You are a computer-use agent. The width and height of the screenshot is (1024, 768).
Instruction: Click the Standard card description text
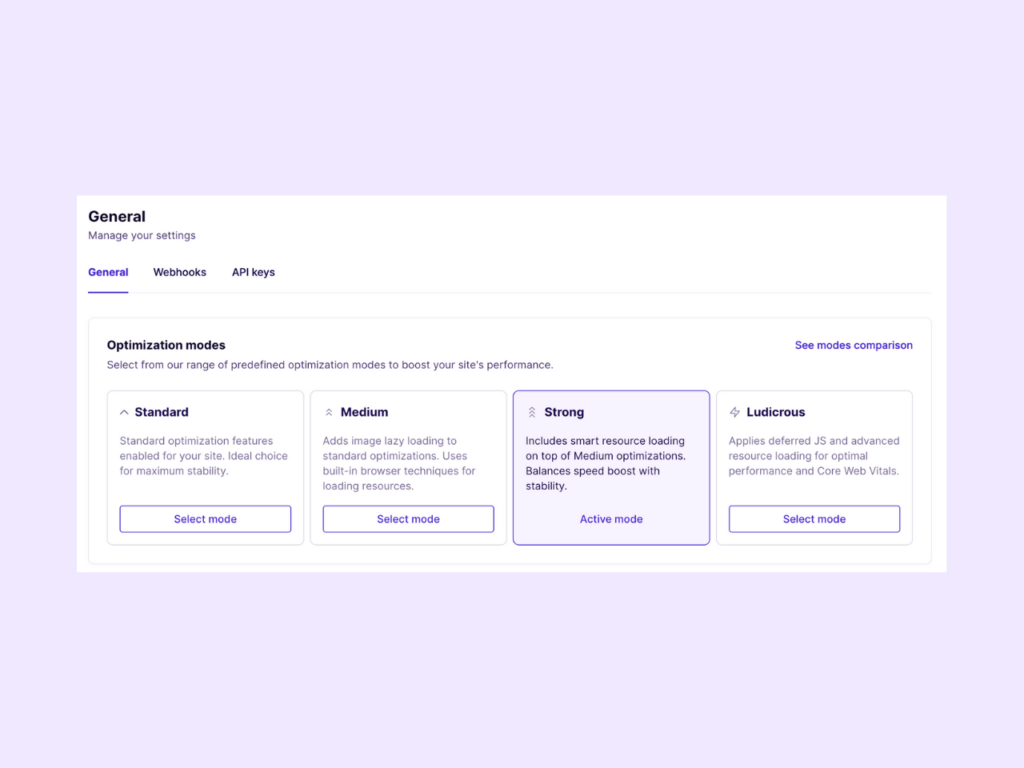pyautogui.click(x=204, y=456)
